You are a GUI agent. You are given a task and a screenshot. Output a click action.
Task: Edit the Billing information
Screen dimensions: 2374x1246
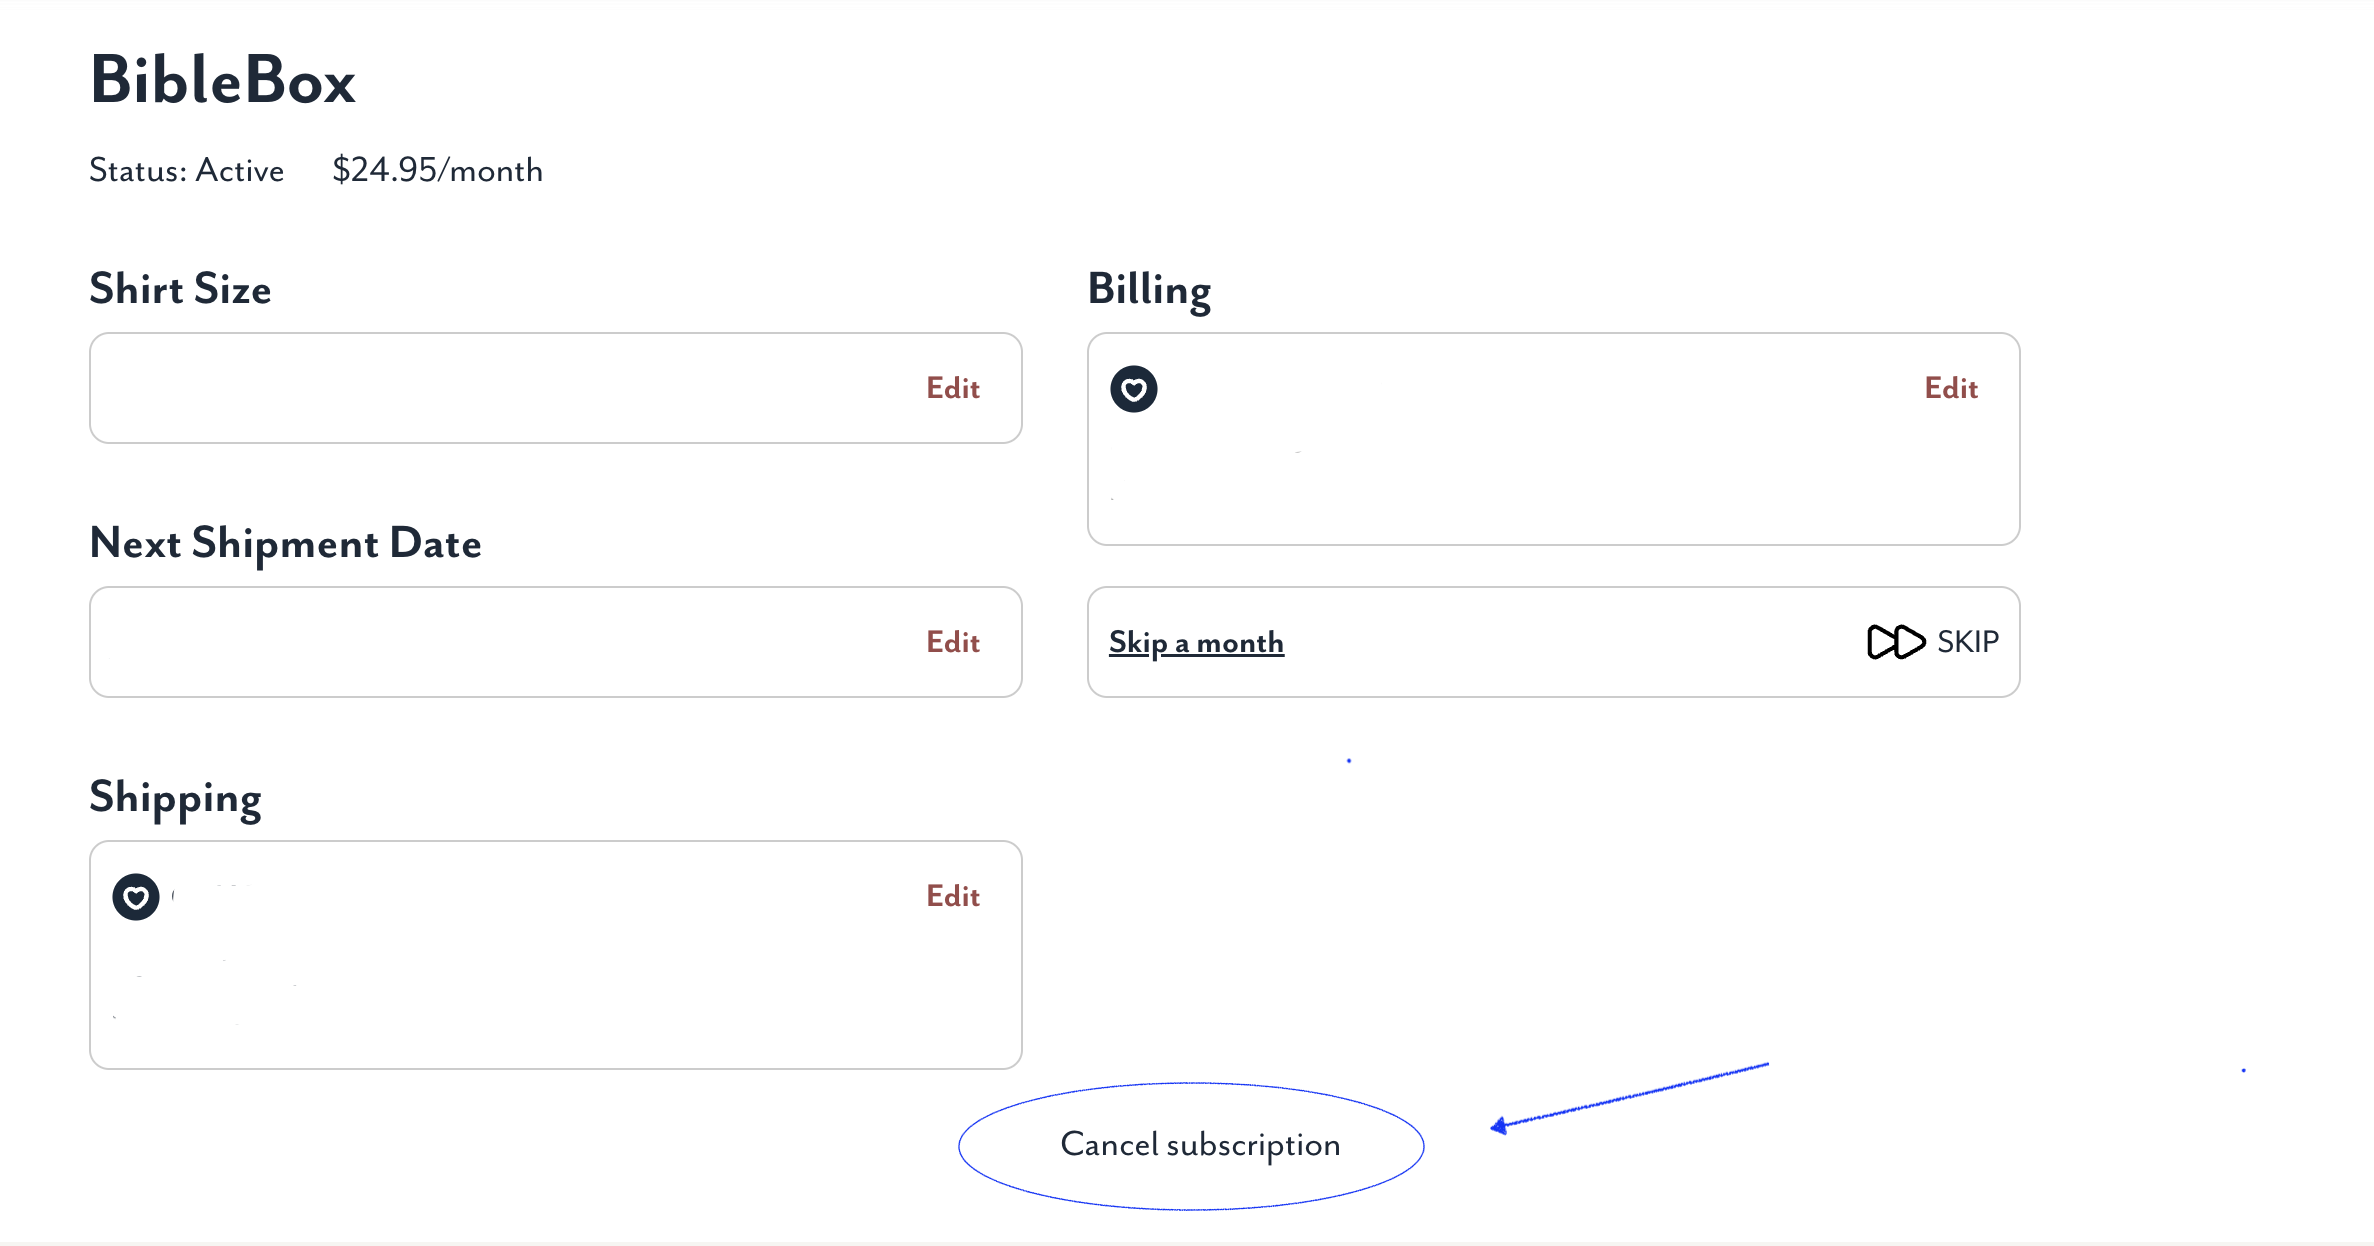coord(1951,388)
